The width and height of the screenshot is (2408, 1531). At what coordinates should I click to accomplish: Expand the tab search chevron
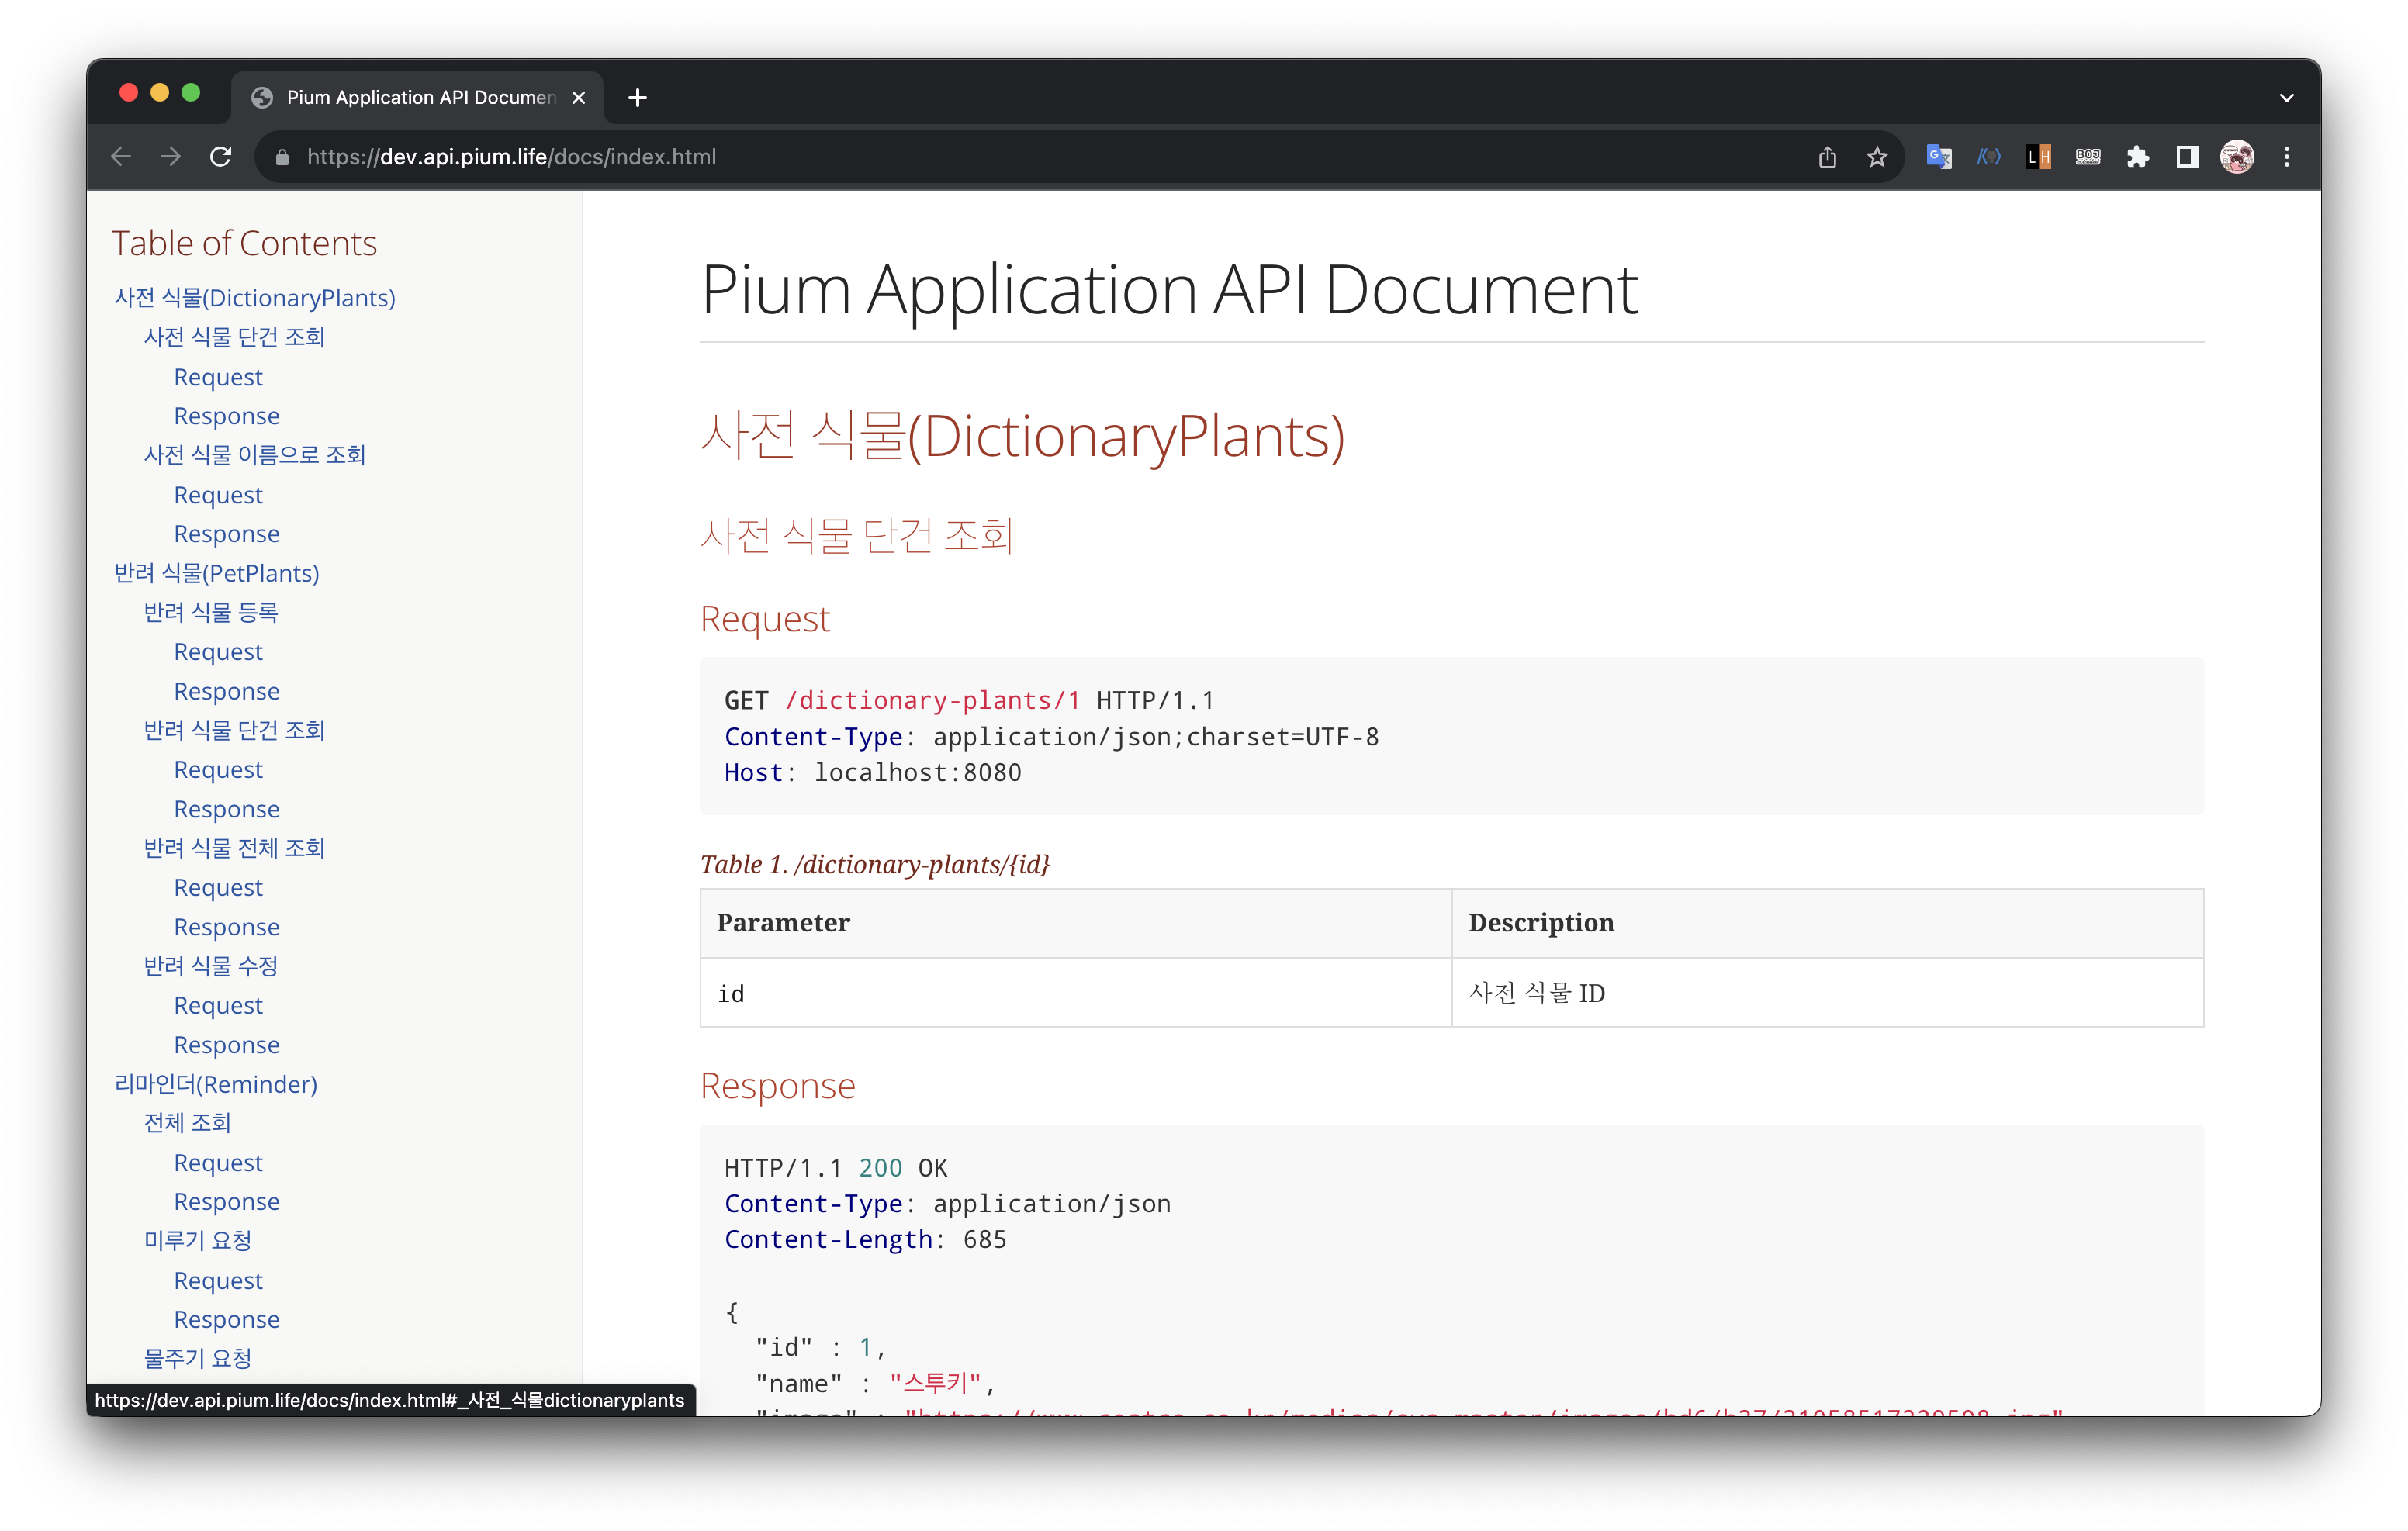[x=2286, y=98]
